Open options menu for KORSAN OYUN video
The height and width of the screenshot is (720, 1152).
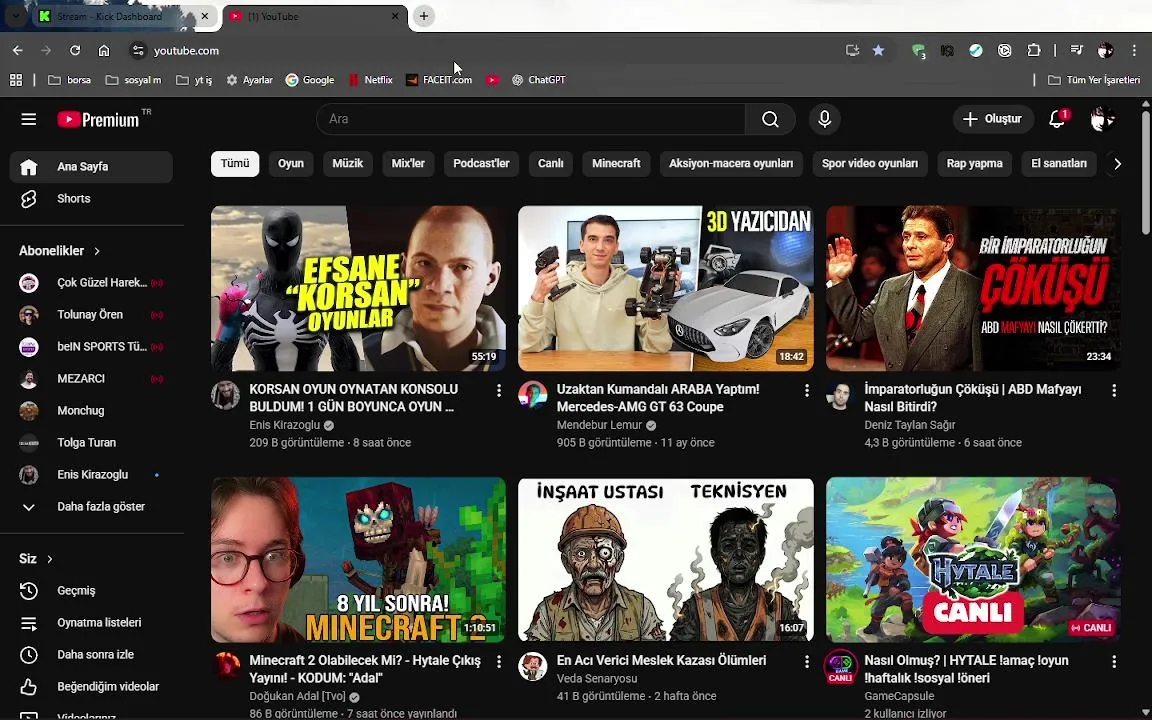point(499,391)
